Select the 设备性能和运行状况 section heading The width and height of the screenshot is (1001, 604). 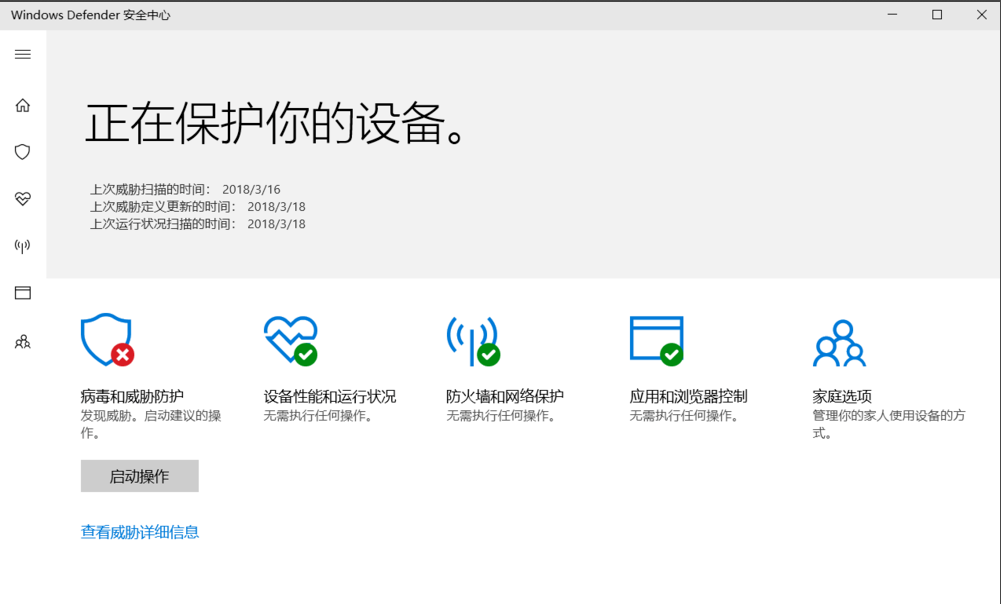point(328,395)
